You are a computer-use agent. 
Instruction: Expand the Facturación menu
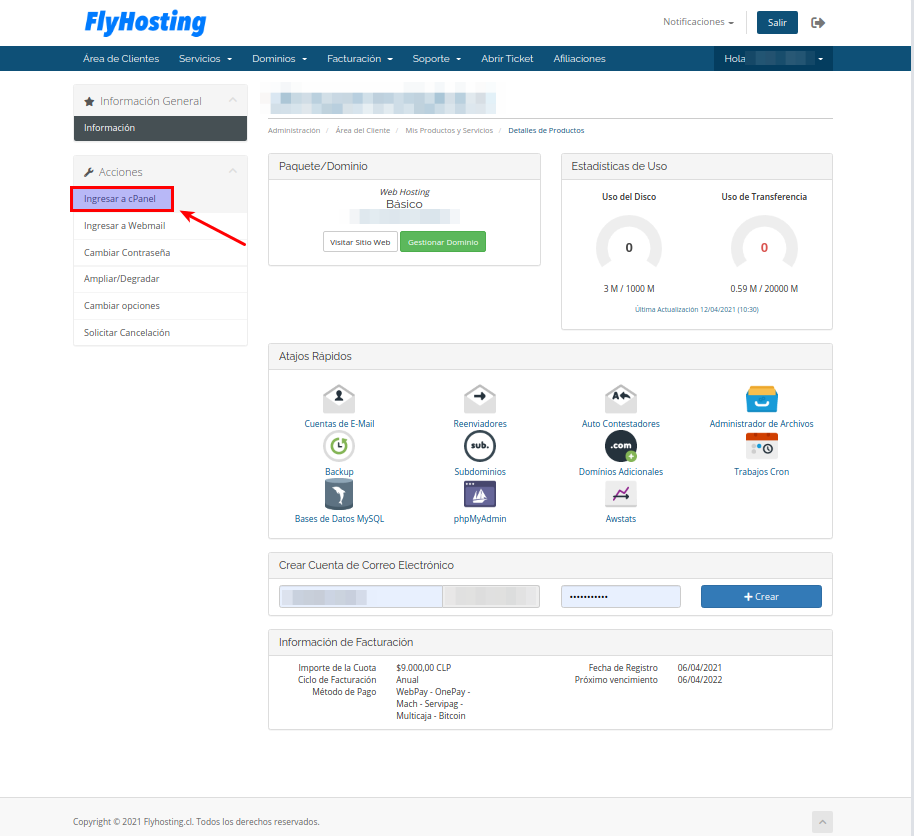click(360, 58)
